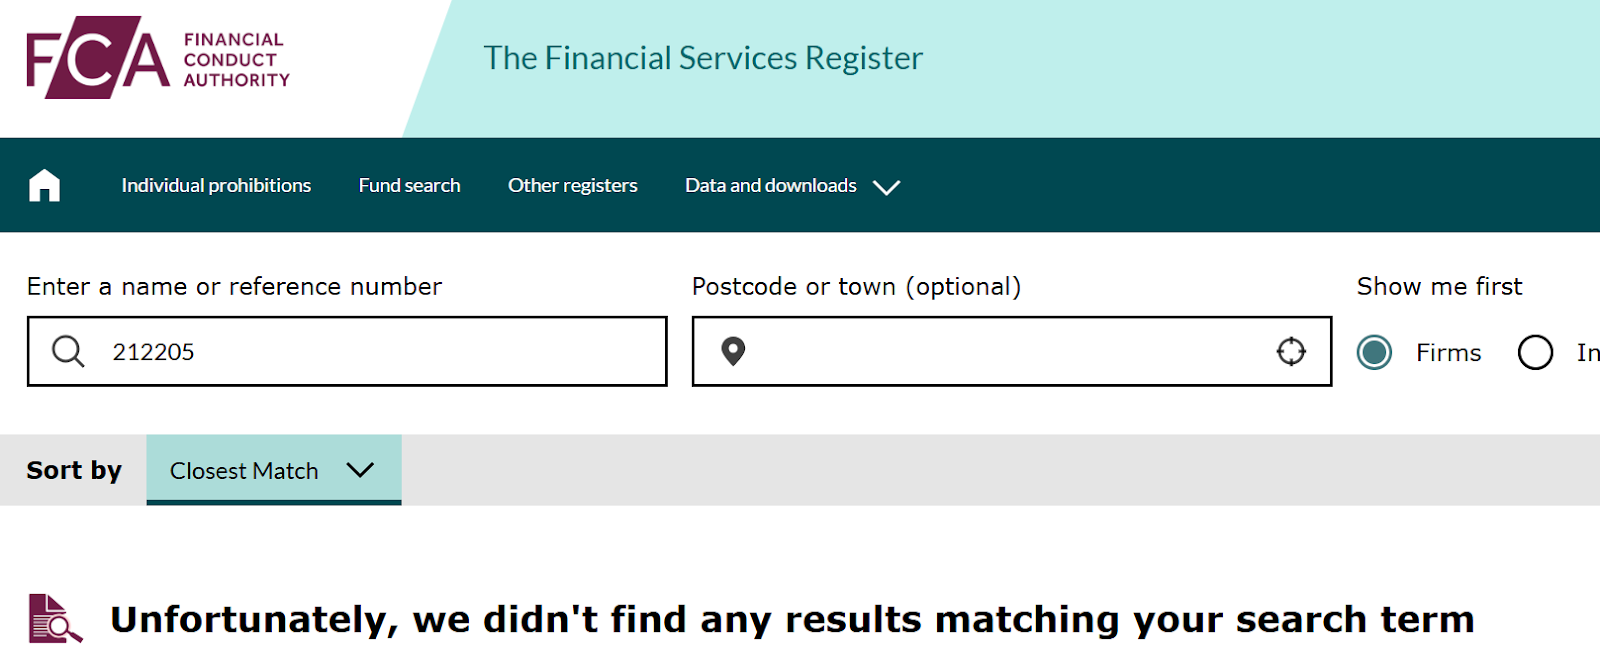The image size is (1600, 662).
Task: Go to the home page icon
Action: pos(44,185)
